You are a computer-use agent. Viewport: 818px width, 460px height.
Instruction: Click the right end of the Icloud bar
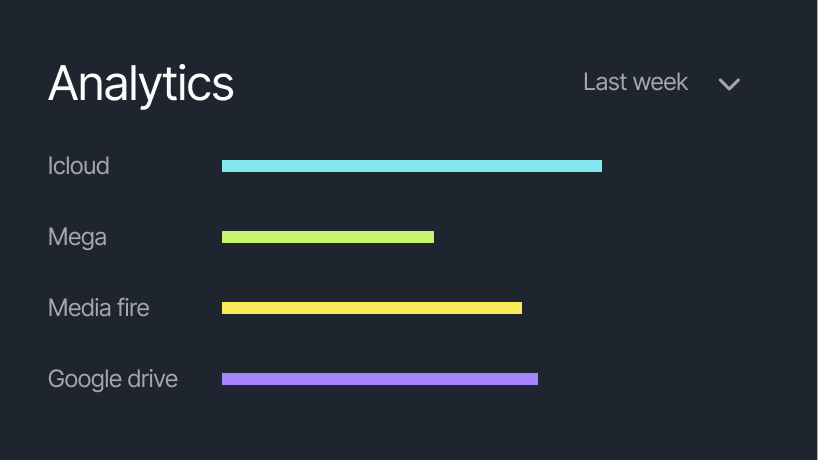point(597,166)
